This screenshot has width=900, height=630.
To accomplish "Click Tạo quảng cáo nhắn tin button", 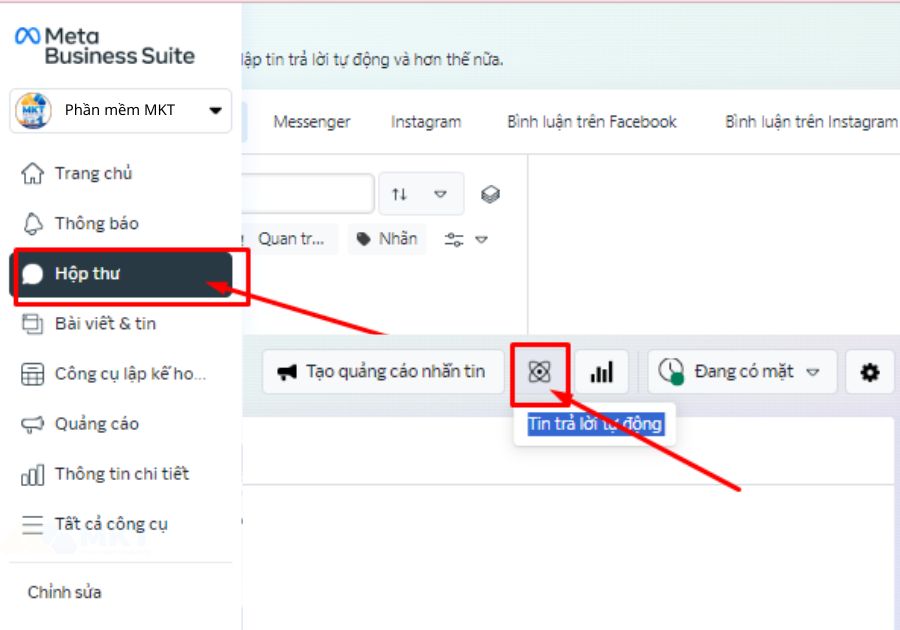I will click(383, 372).
